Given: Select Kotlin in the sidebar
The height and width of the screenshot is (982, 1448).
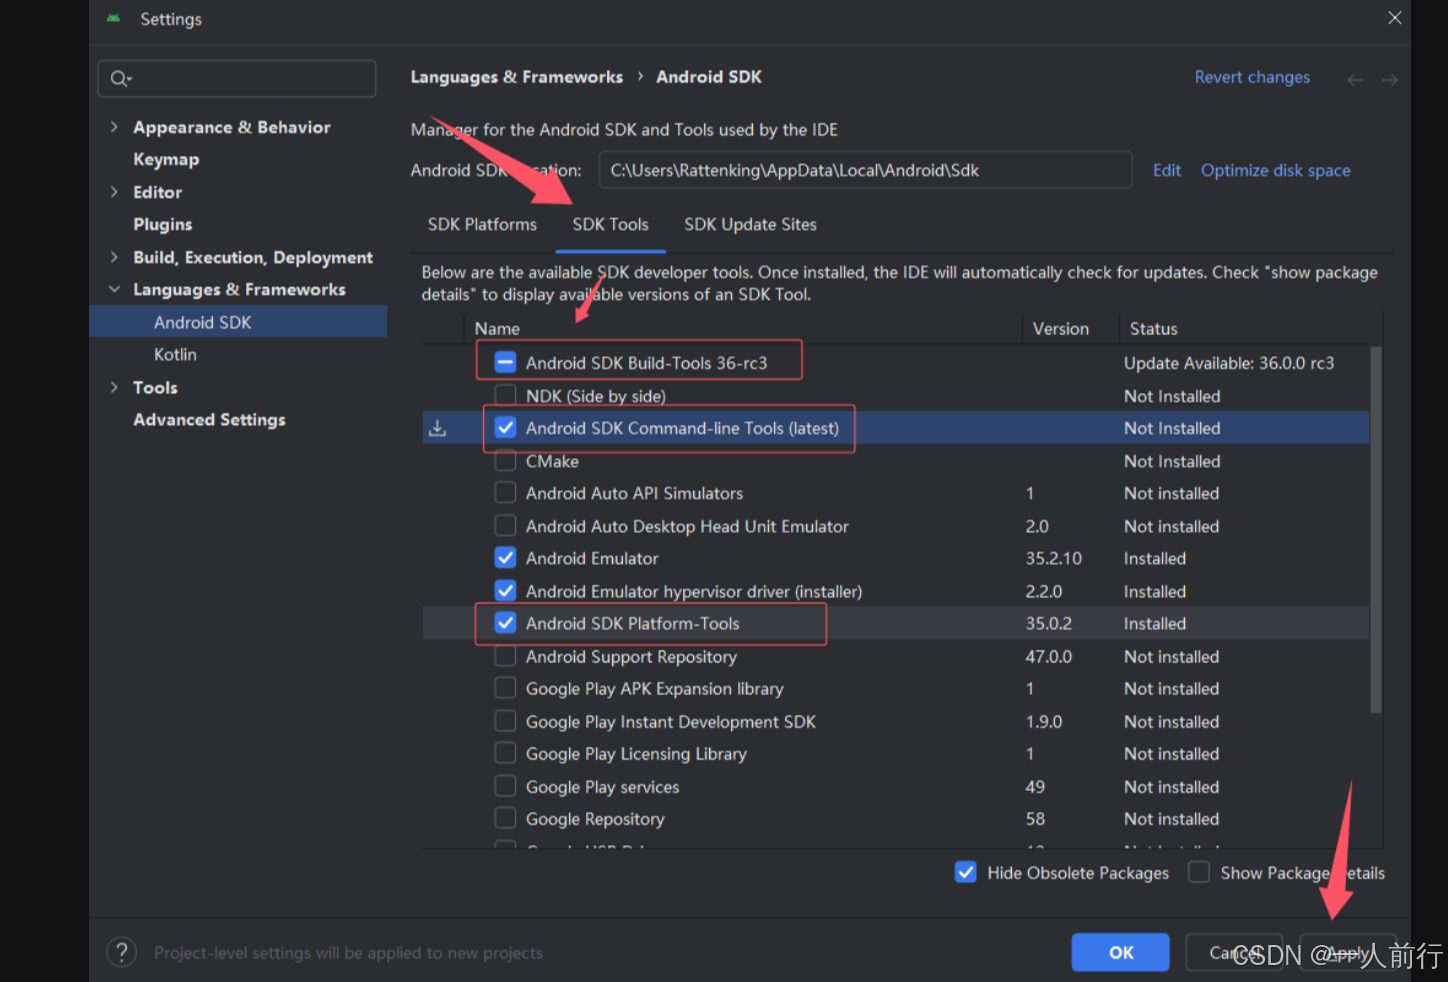Looking at the screenshot, I should point(175,354).
